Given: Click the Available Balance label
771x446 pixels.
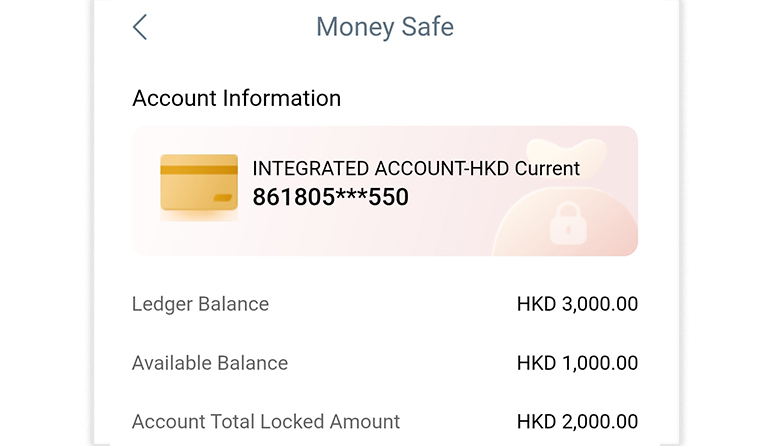Looking at the screenshot, I should coord(210,363).
